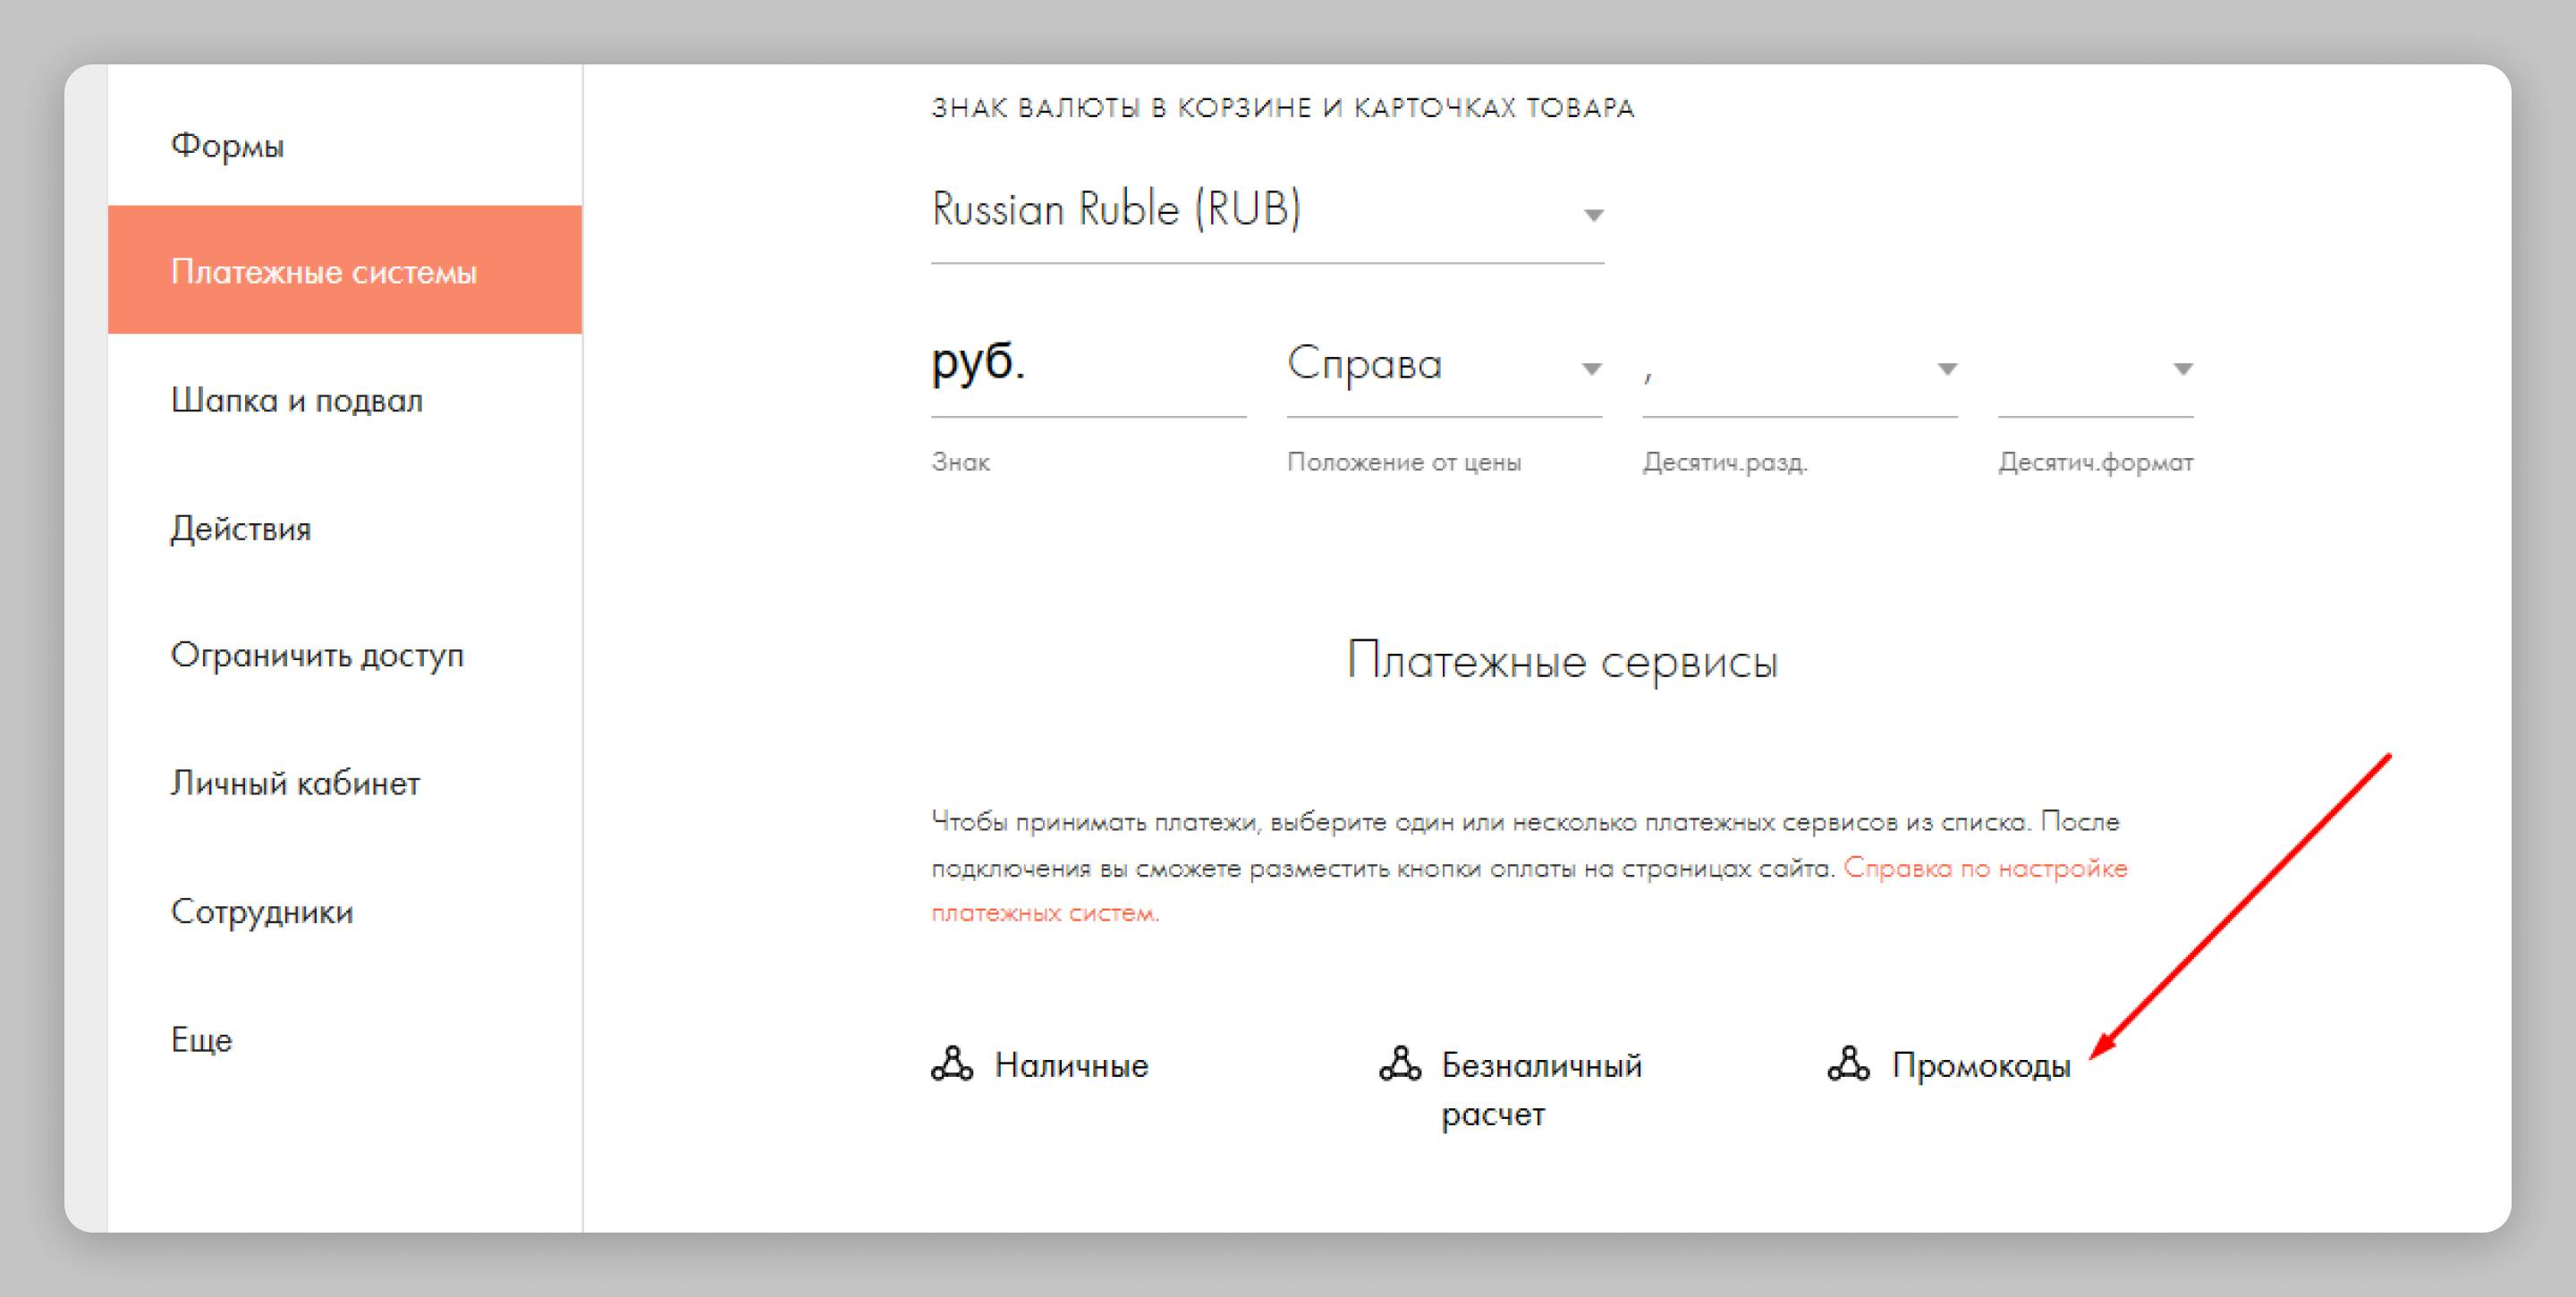Open the Формы settings section

click(x=228, y=146)
